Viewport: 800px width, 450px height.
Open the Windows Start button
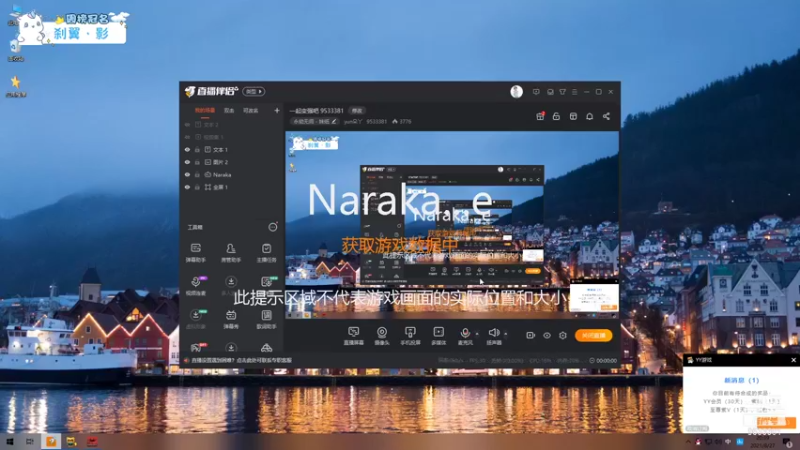coord(10,441)
